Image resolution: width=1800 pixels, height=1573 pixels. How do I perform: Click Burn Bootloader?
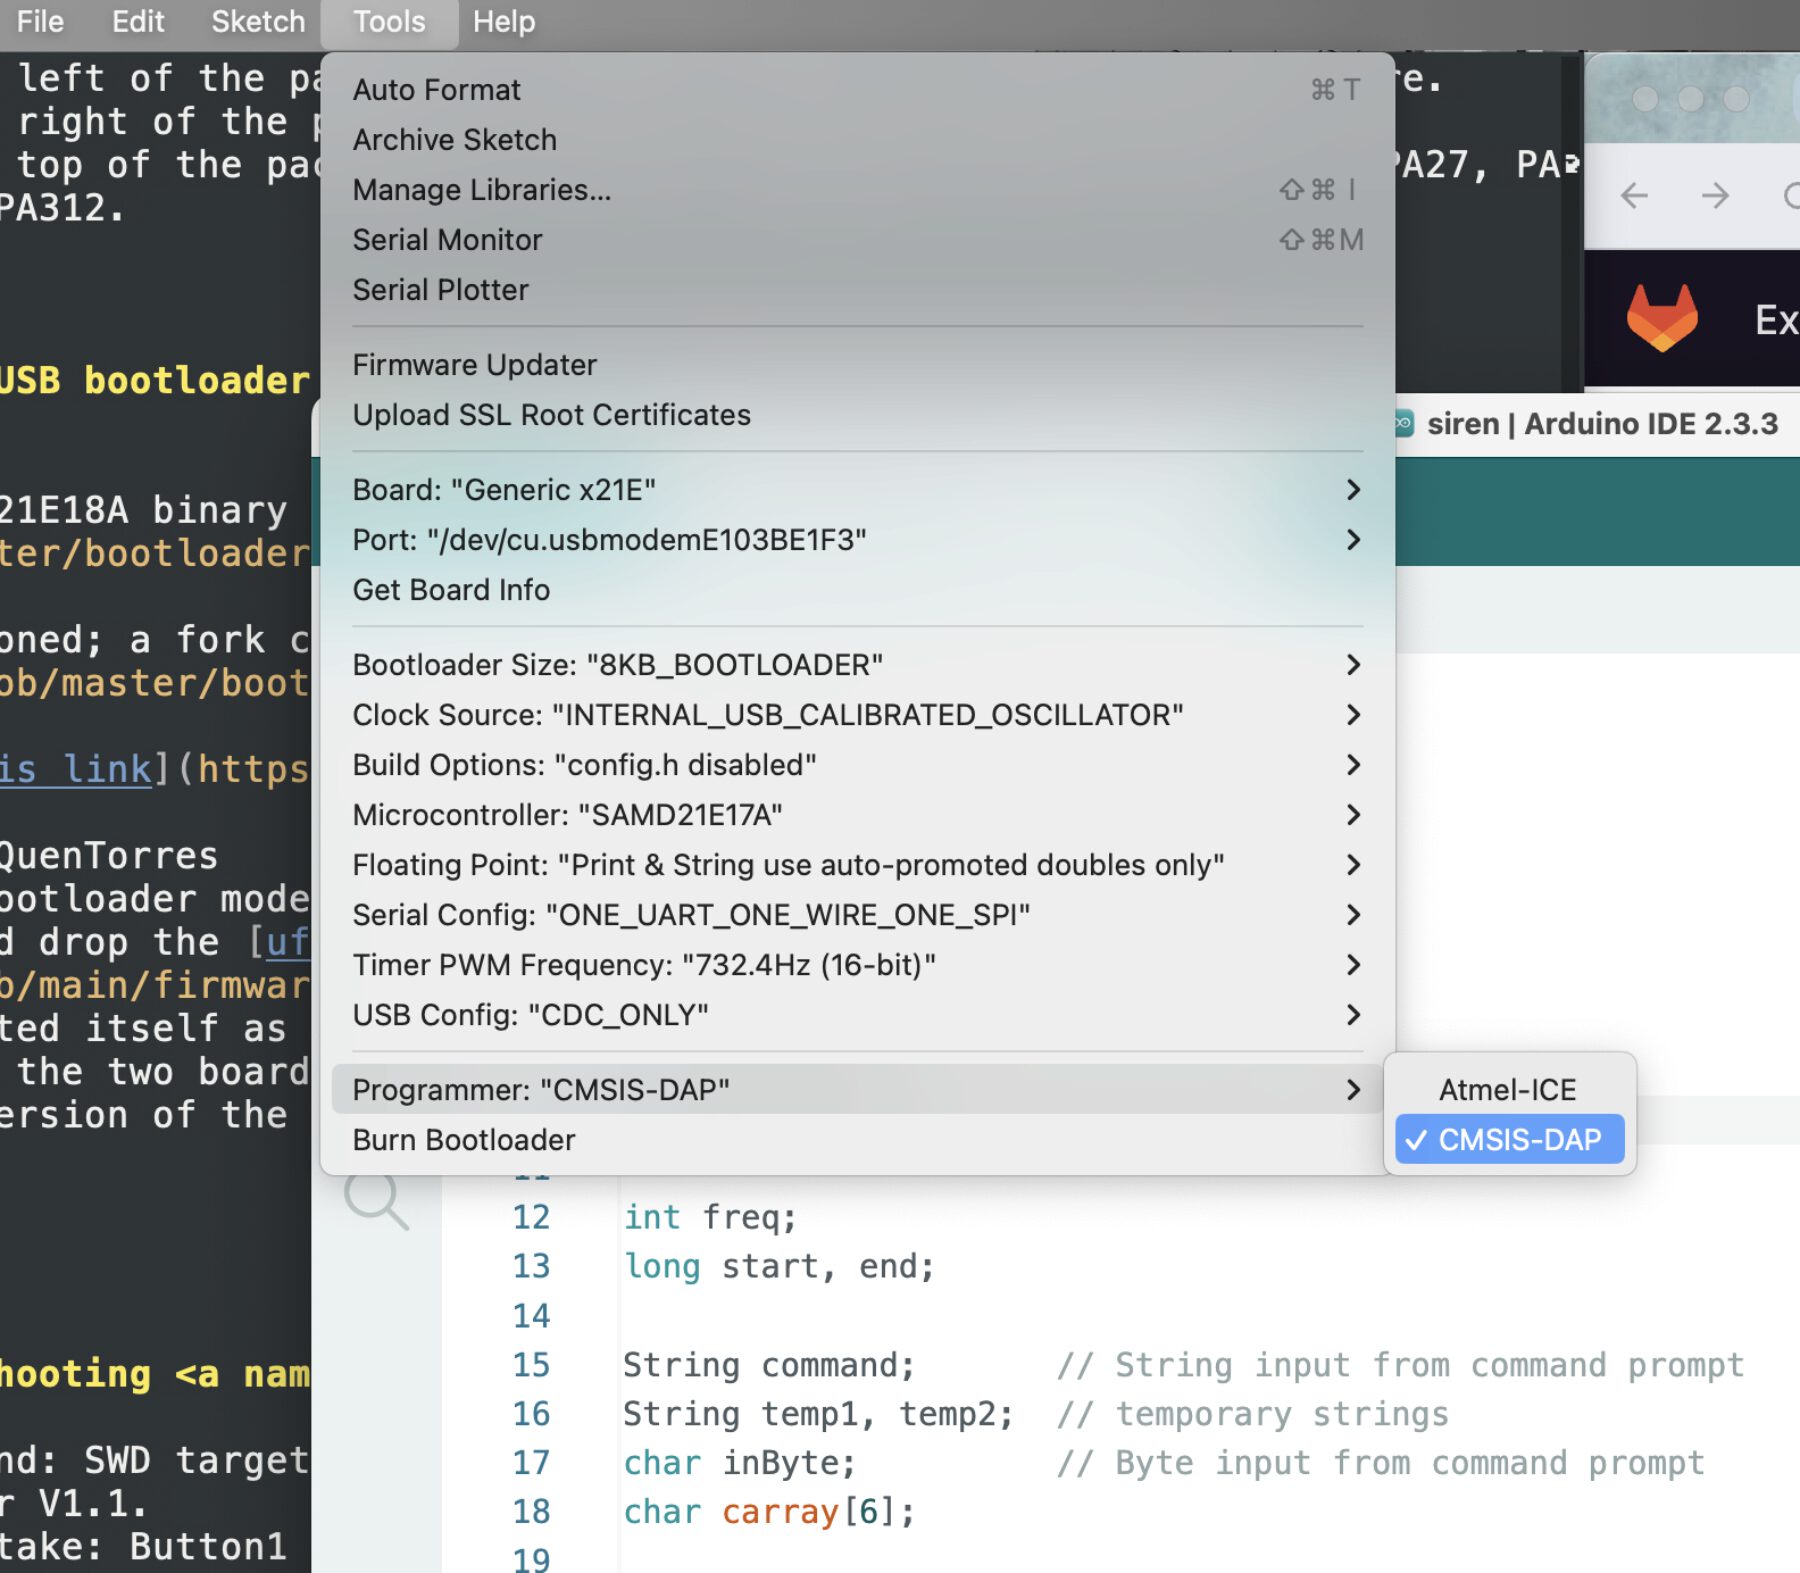click(x=857, y=1140)
